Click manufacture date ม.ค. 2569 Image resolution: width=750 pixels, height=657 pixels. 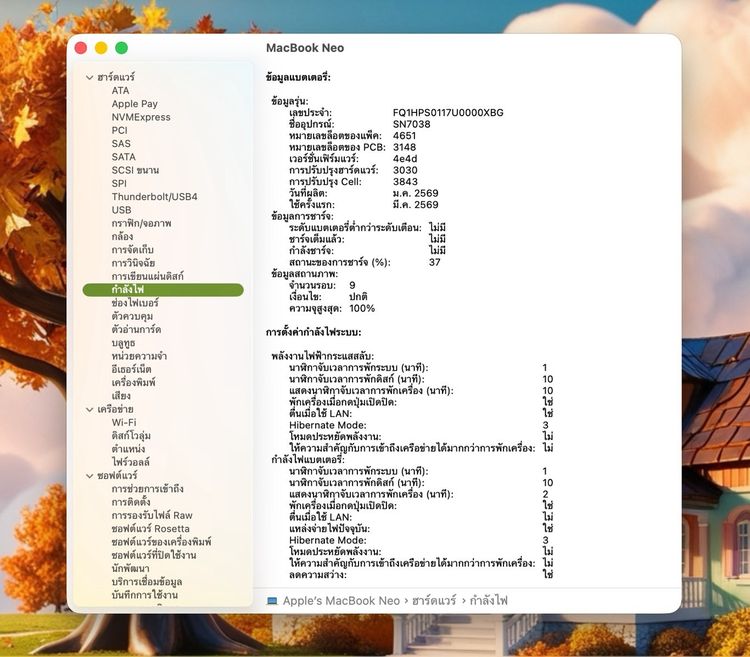click(416, 193)
